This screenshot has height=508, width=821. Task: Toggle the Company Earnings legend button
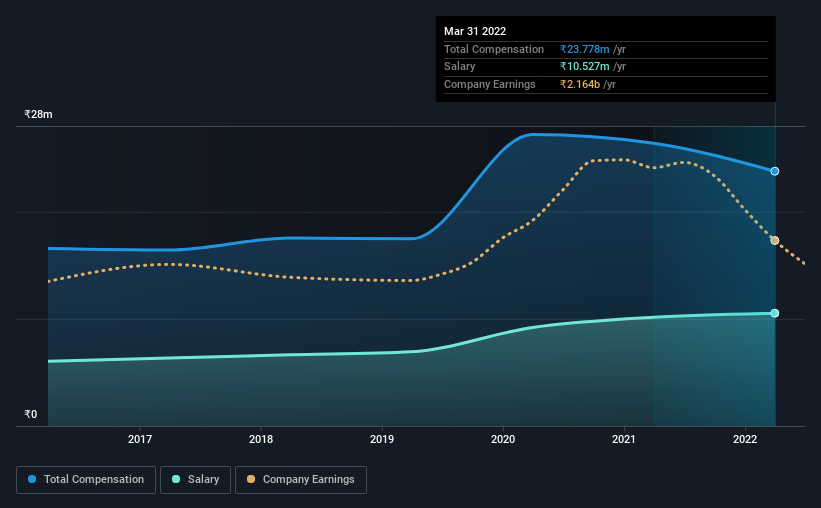pyautogui.click(x=301, y=479)
